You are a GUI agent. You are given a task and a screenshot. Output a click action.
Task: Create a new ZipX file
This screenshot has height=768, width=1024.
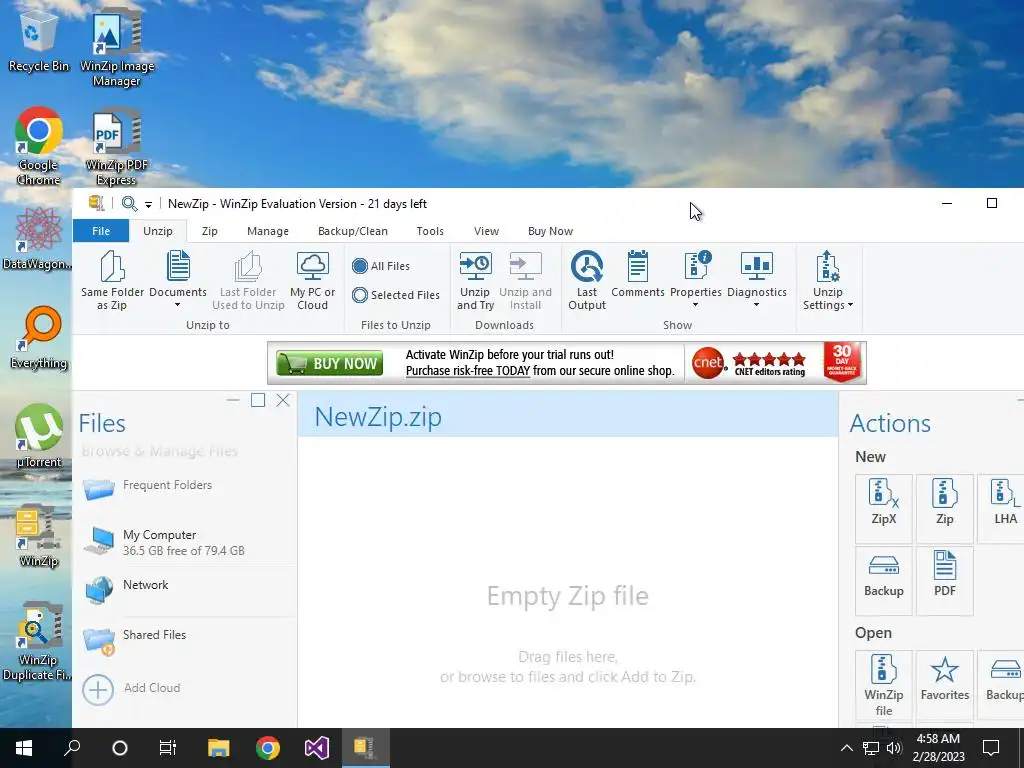(884, 508)
